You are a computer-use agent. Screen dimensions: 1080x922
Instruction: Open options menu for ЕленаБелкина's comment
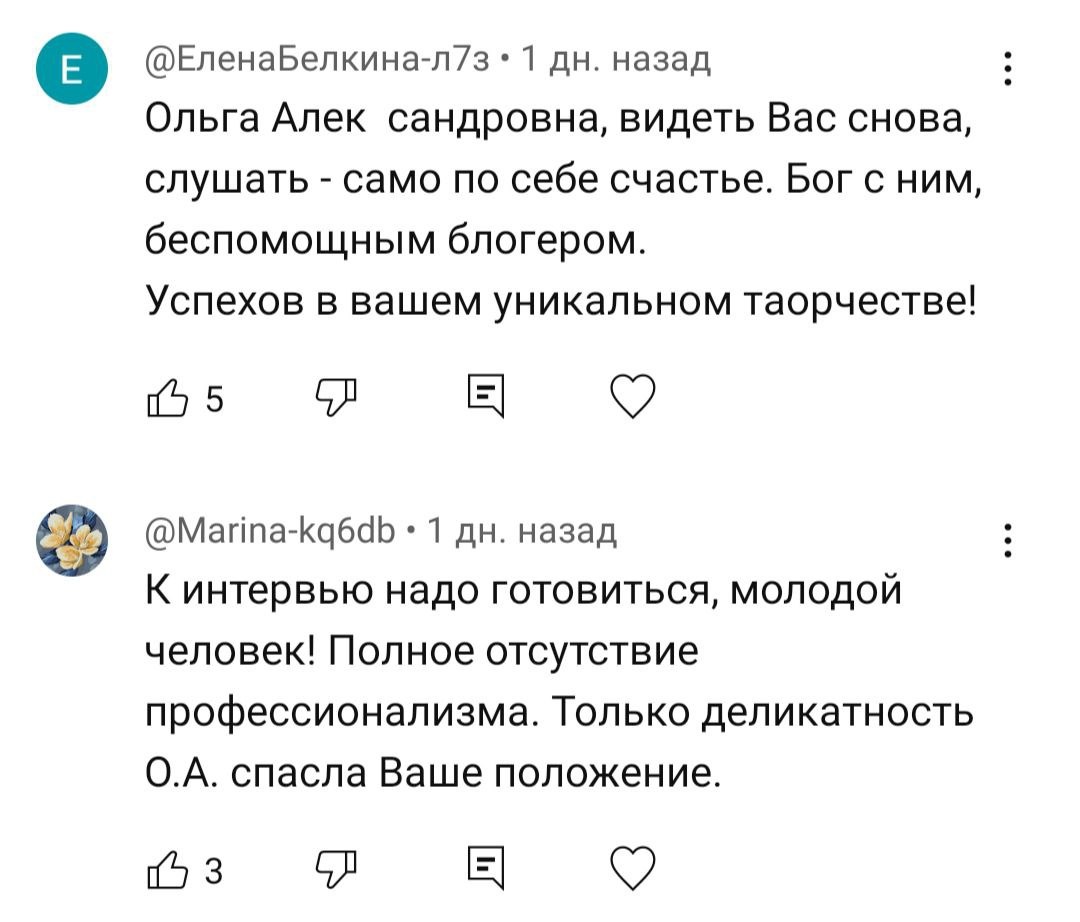pyautogui.click(x=1009, y=68)
